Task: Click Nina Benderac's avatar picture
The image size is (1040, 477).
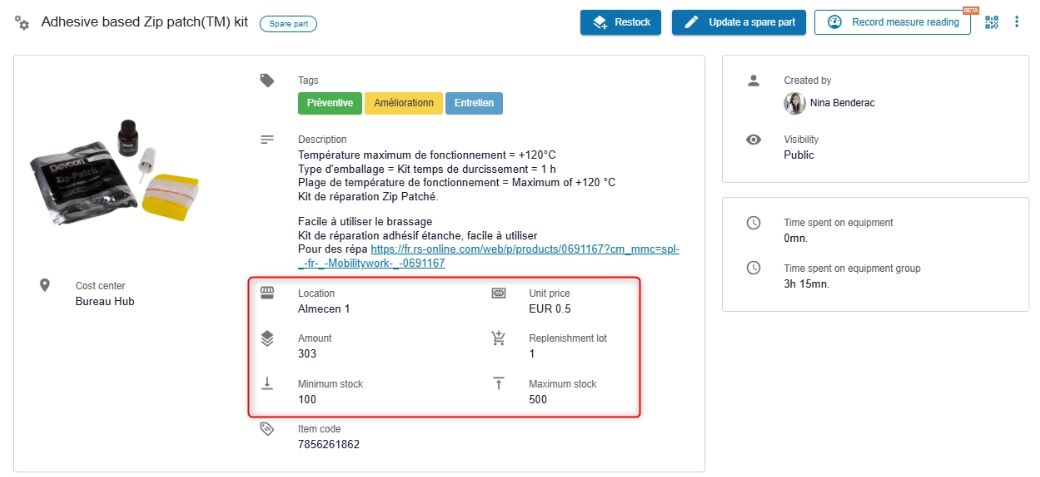Action: (x=794, y=103)
